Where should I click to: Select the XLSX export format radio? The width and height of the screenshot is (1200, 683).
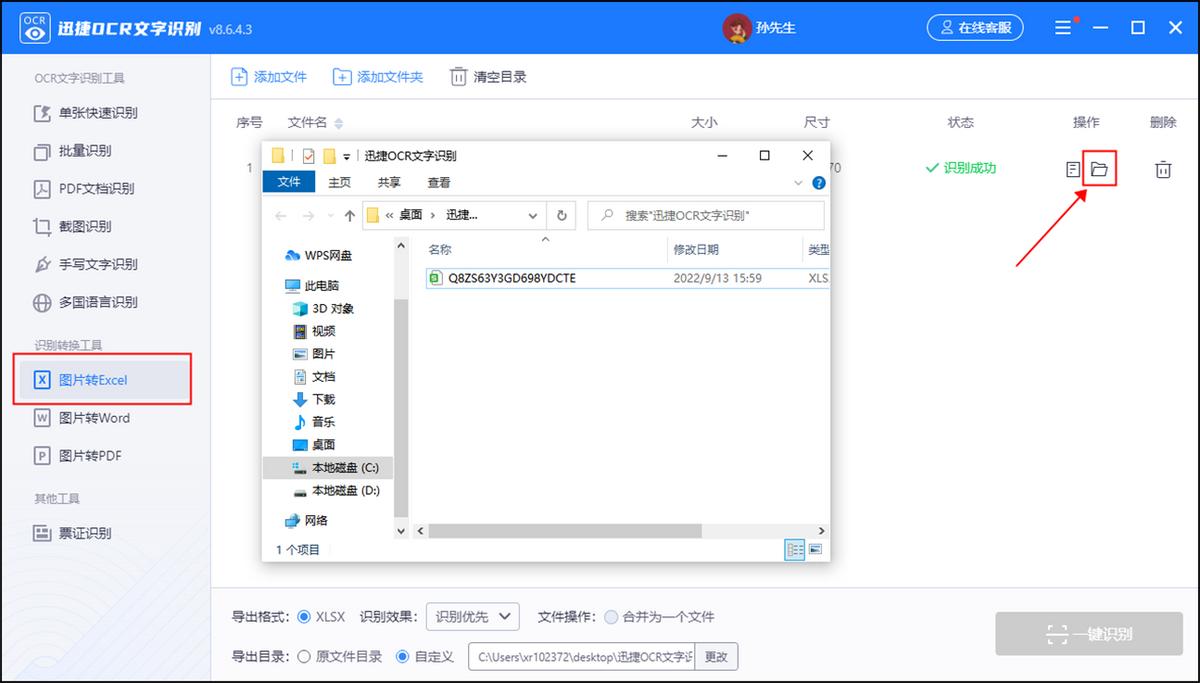point(307,617)
